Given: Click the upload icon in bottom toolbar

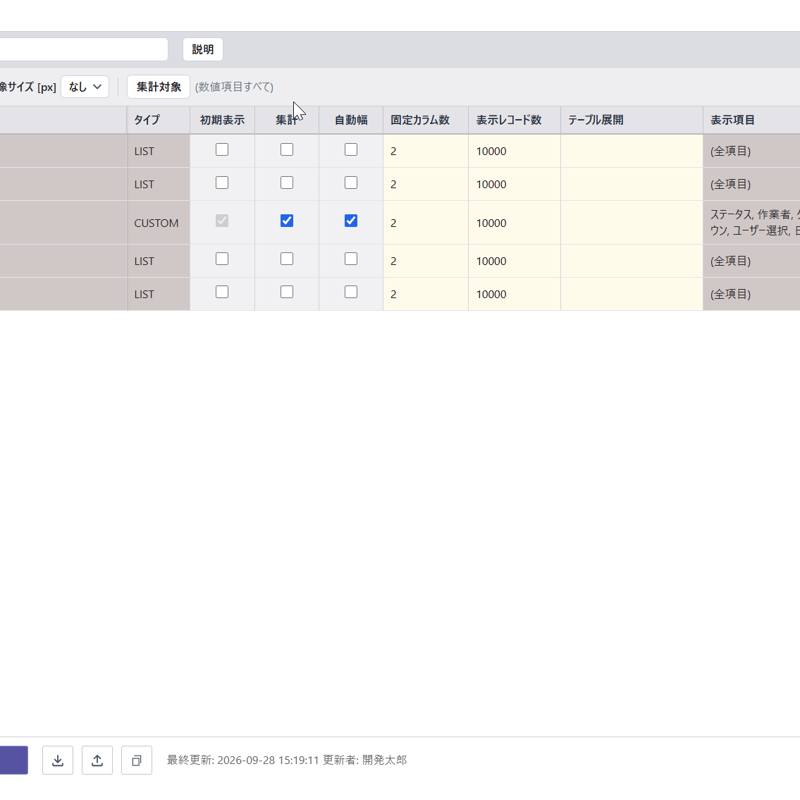Looking at the screenshot, I should click(97, 760).
